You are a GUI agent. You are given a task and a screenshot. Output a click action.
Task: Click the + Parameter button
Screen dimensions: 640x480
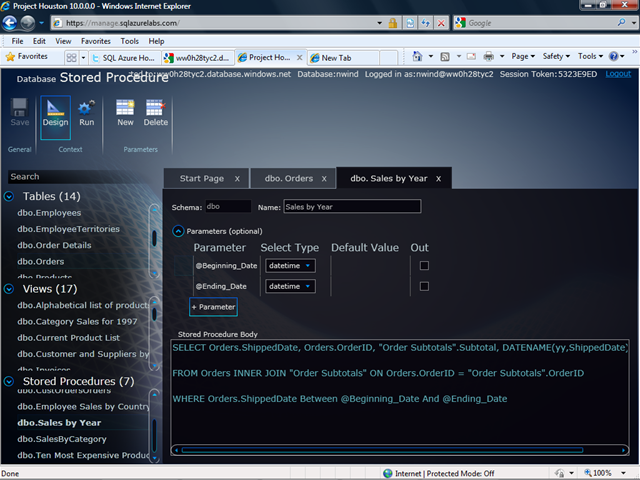click(213, 307)
